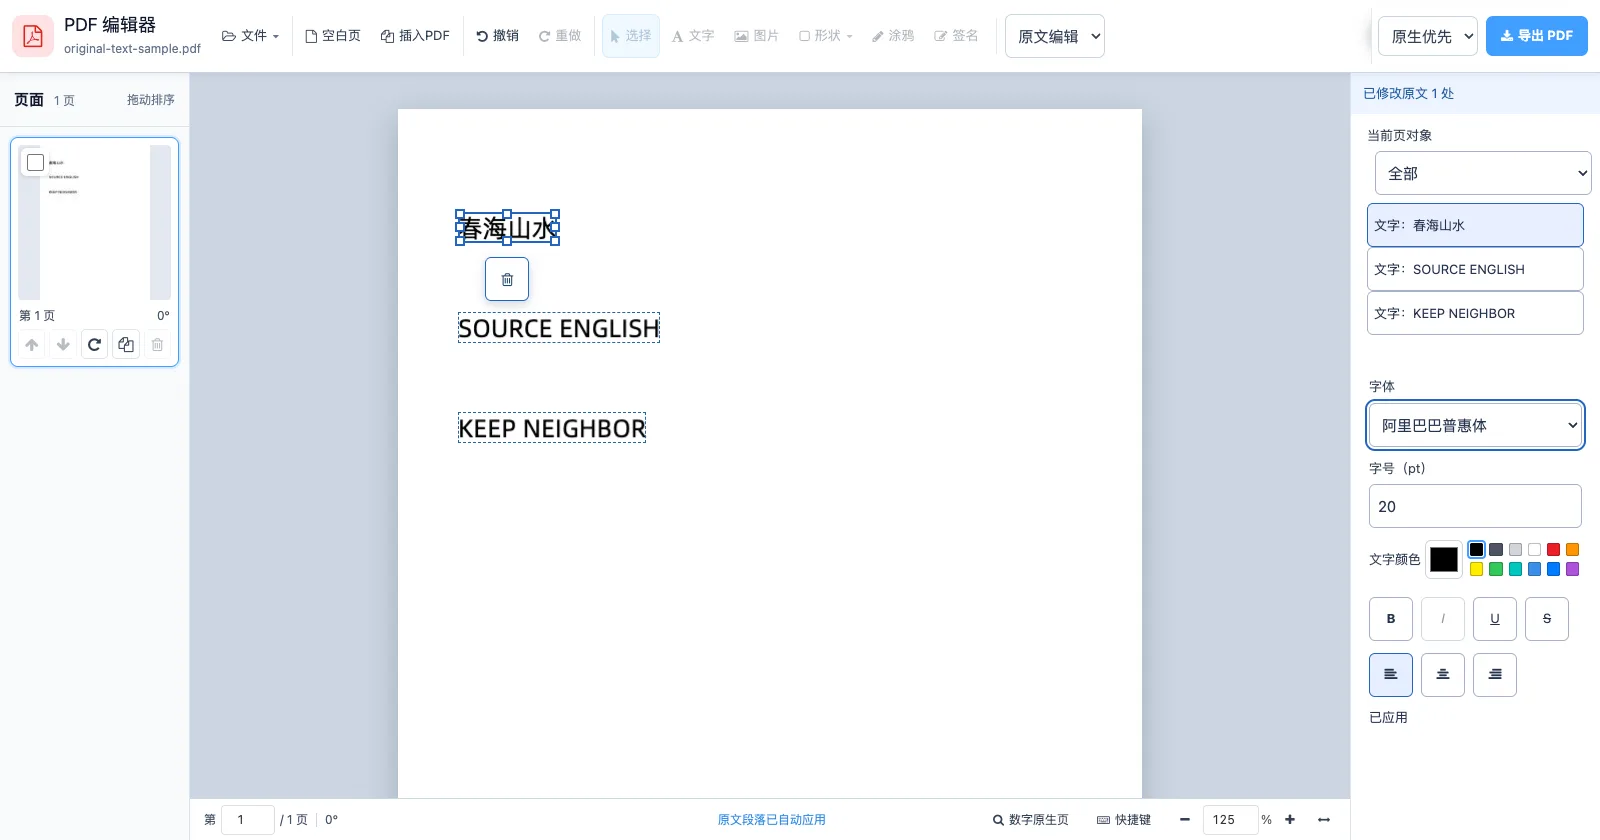Toggle underline formatting
The width and height of the screenshot is (1600, 840).
click(x=1495, y=619)
